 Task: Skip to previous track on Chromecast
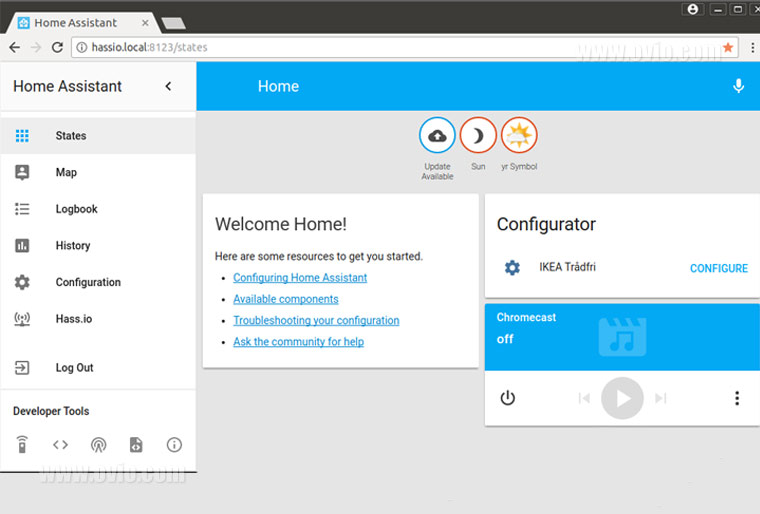point(585,398)
